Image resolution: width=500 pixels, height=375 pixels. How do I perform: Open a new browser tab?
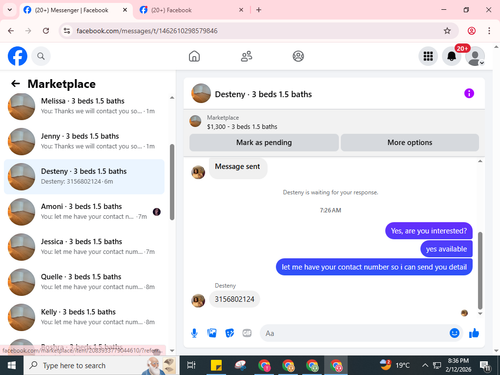(x=259, y=10)
